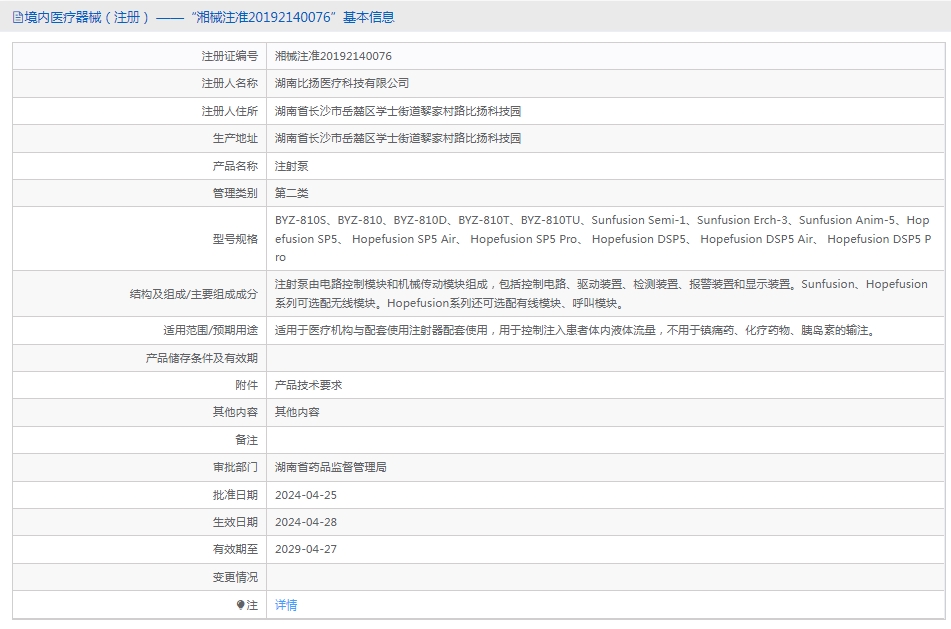
Task: Select the 注射泵由电路控制模块 composition description
Action: (x=601, y=294)
